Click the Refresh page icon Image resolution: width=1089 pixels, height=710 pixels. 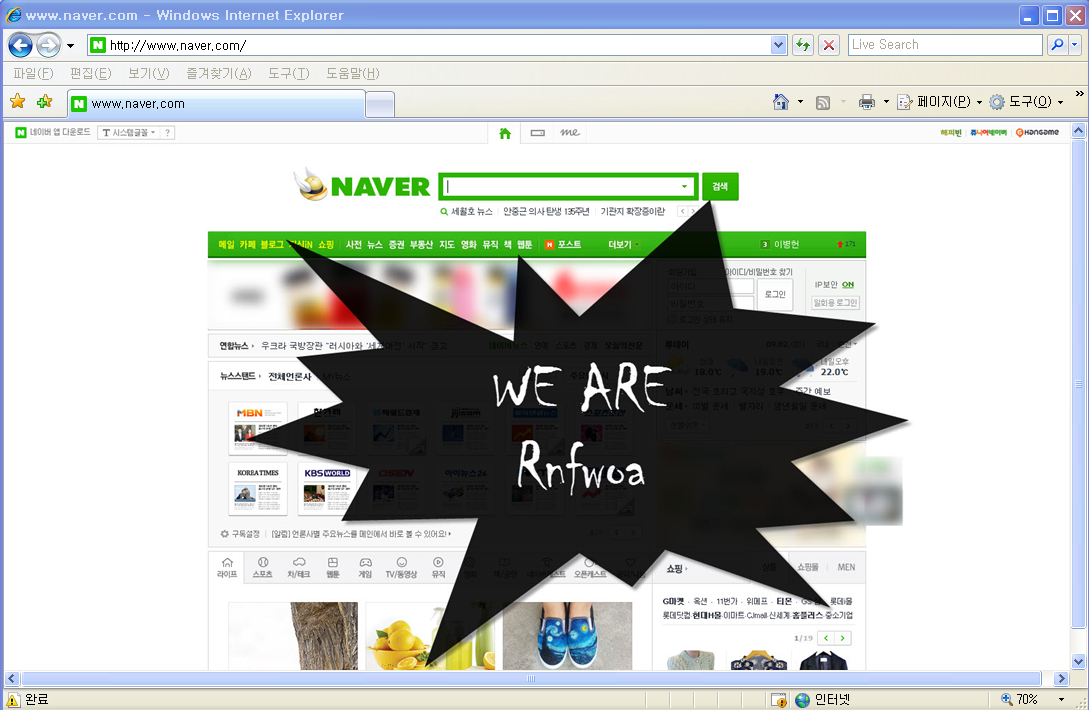[804, 46]
